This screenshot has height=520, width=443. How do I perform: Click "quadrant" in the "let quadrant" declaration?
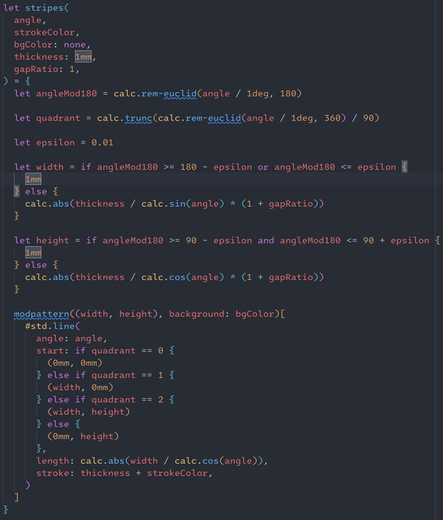[58, 118]
